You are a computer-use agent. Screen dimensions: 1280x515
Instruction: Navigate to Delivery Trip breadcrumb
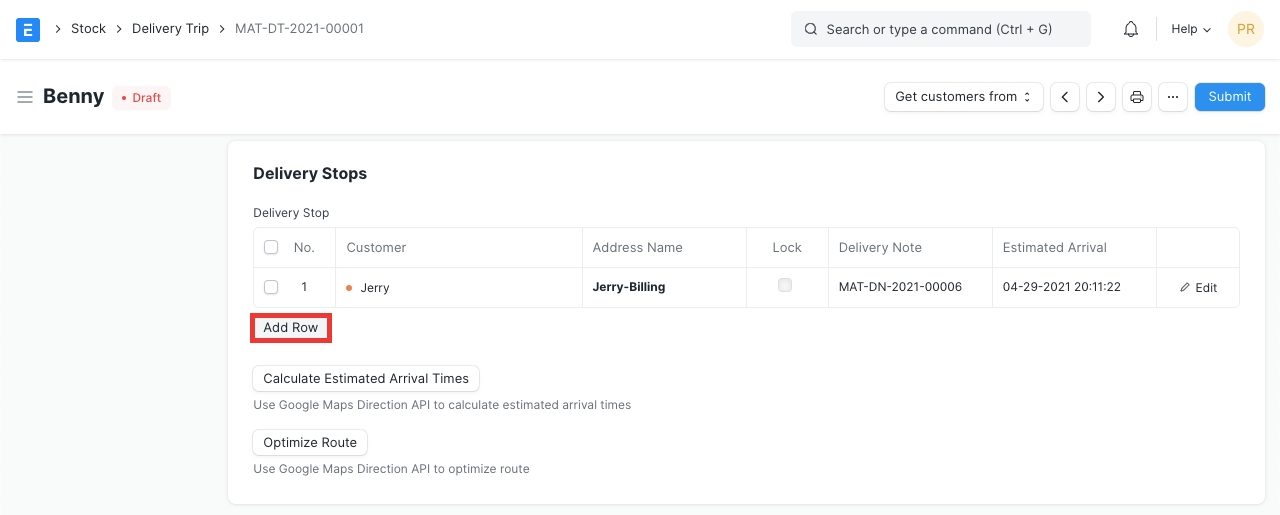coord(170,29)
